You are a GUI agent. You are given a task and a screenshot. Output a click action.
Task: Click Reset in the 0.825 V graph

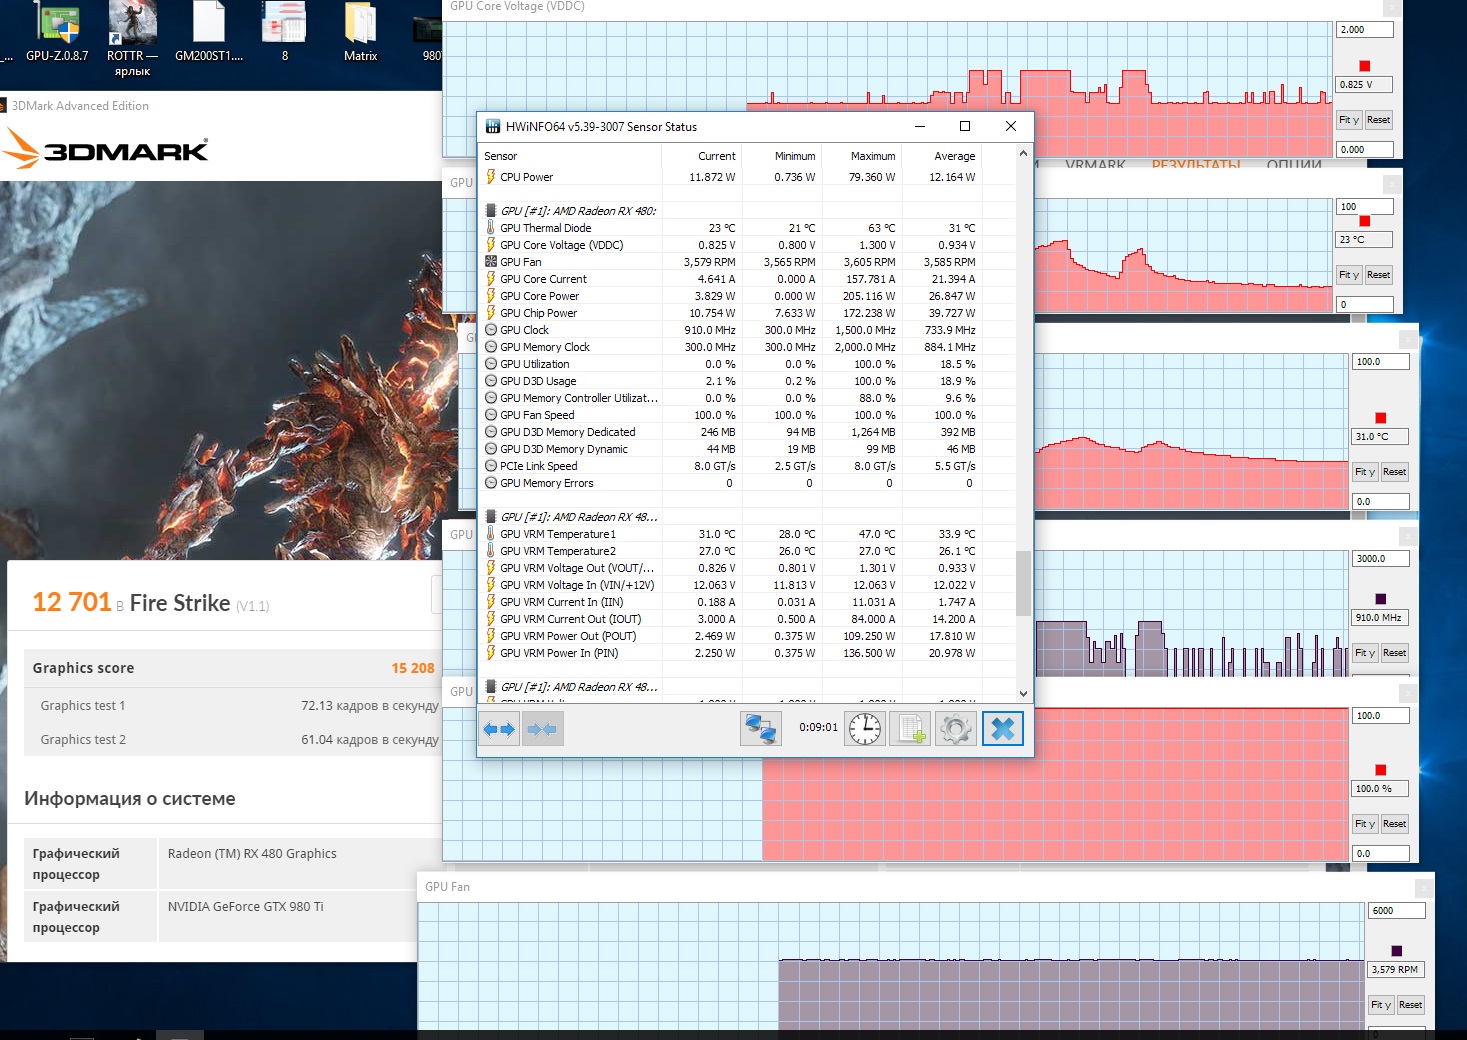(x=1378, y=120)
